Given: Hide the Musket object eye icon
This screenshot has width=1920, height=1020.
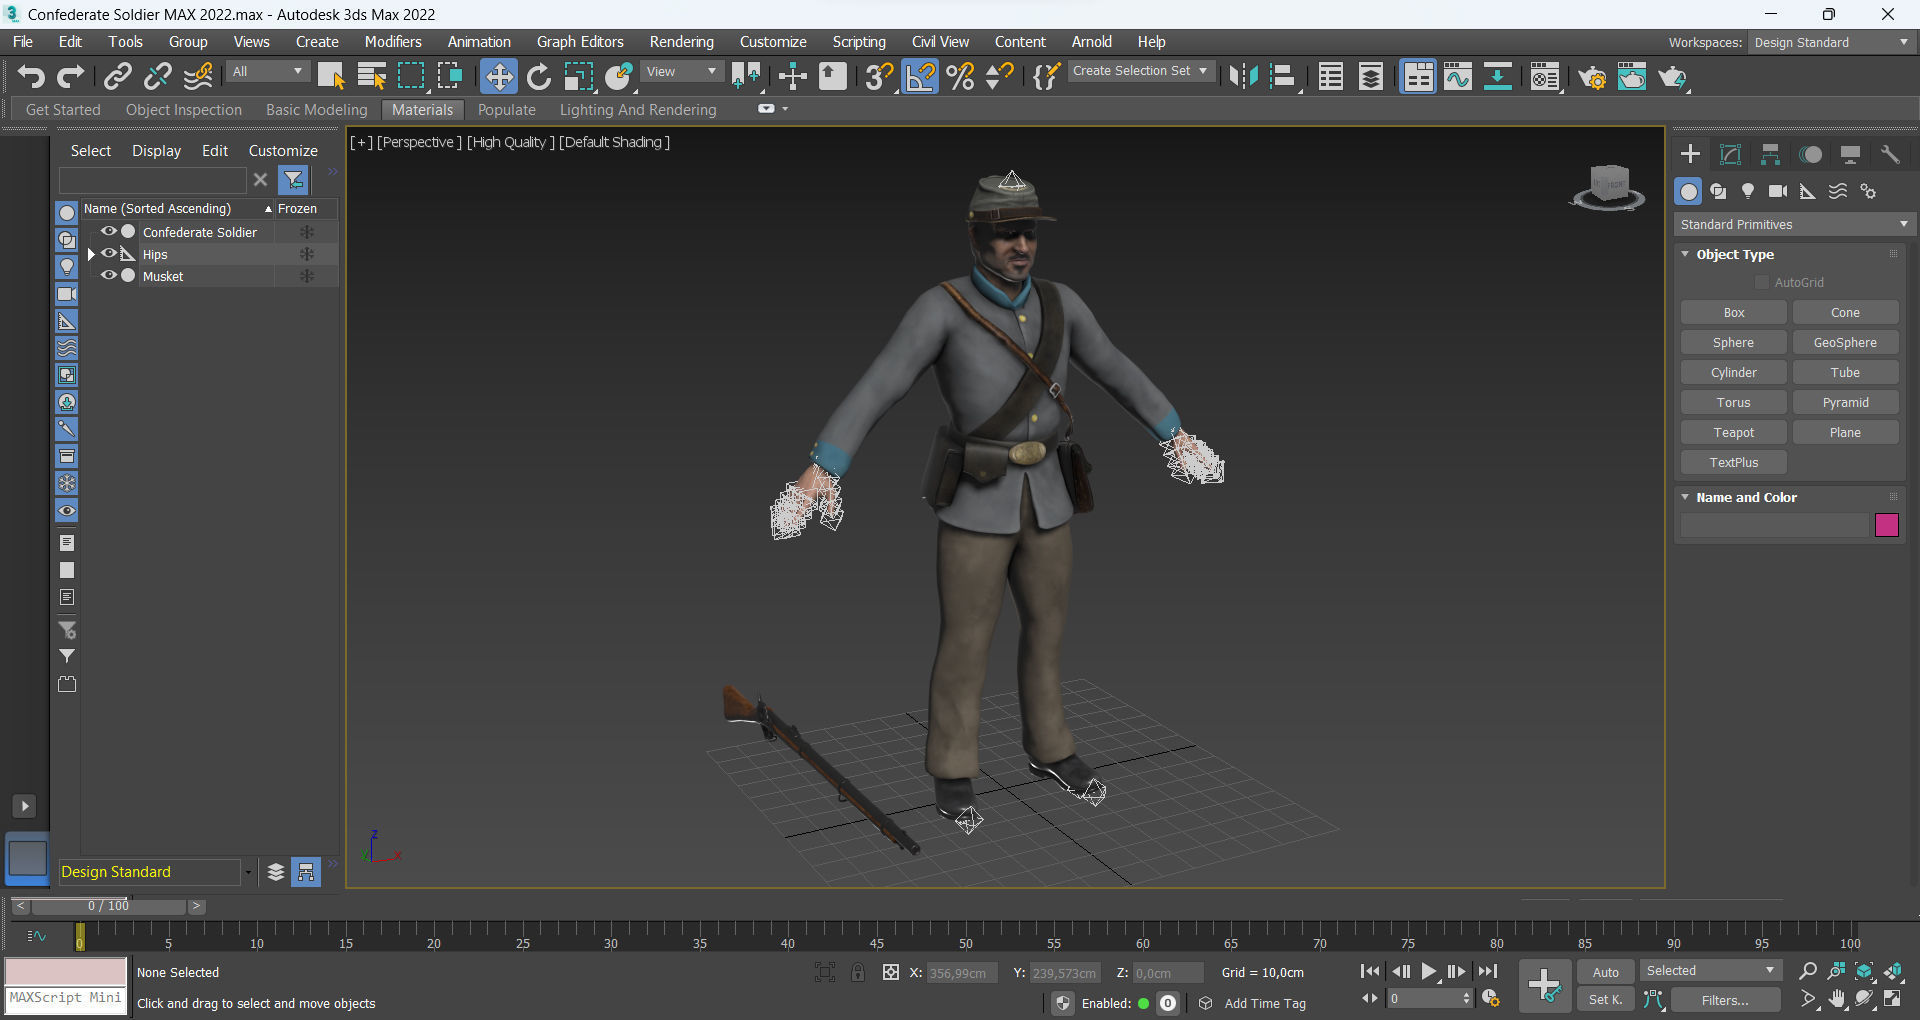Looking at the screenshot, I should (108, 275).
